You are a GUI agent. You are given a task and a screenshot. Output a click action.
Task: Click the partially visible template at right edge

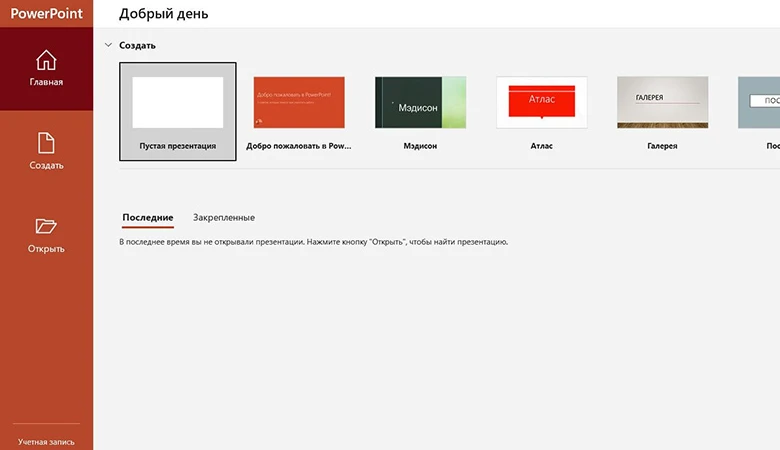tap(759, 103)
